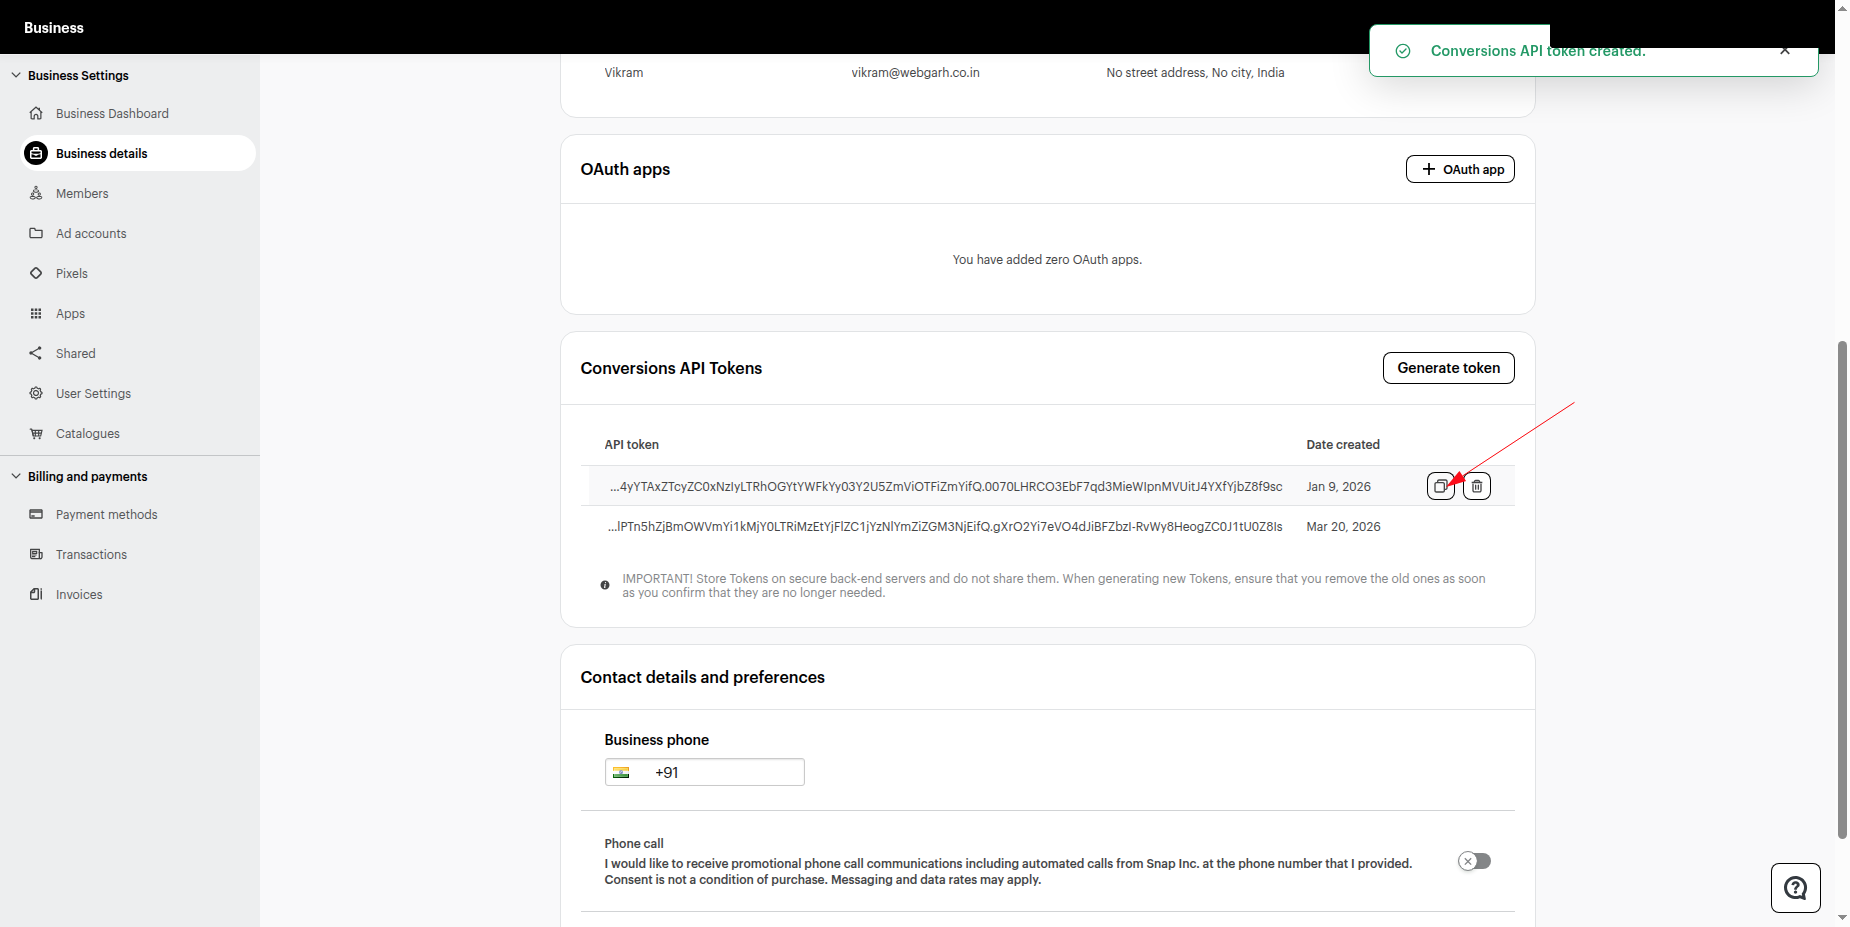Select the token ending in Z8f9sc
This screenshot has height=927, width=1850.
(x=946, y=486)
